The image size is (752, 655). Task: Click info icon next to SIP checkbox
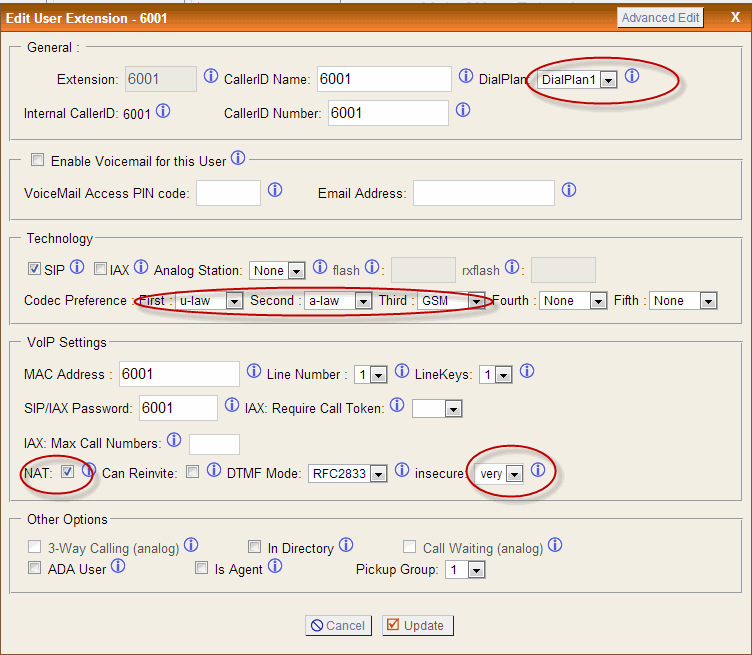[77, 267]
